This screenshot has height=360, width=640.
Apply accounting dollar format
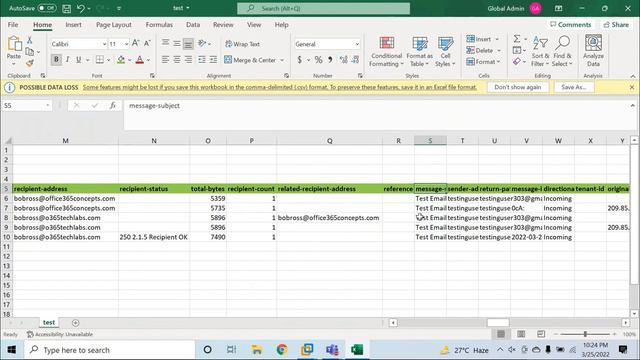click(x=300, y=60)
